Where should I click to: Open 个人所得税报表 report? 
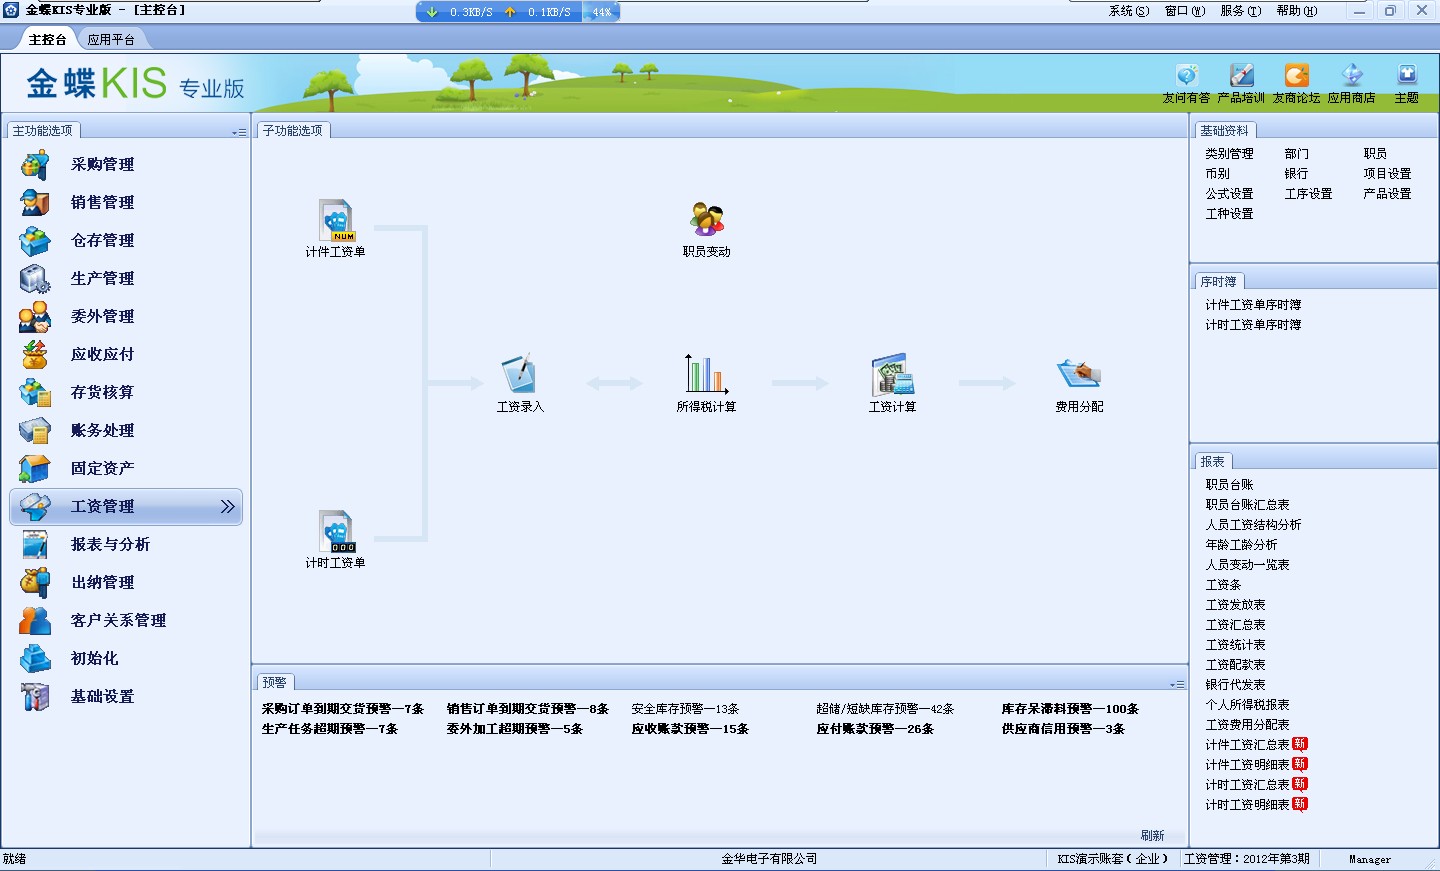(x=1247, y=705)
